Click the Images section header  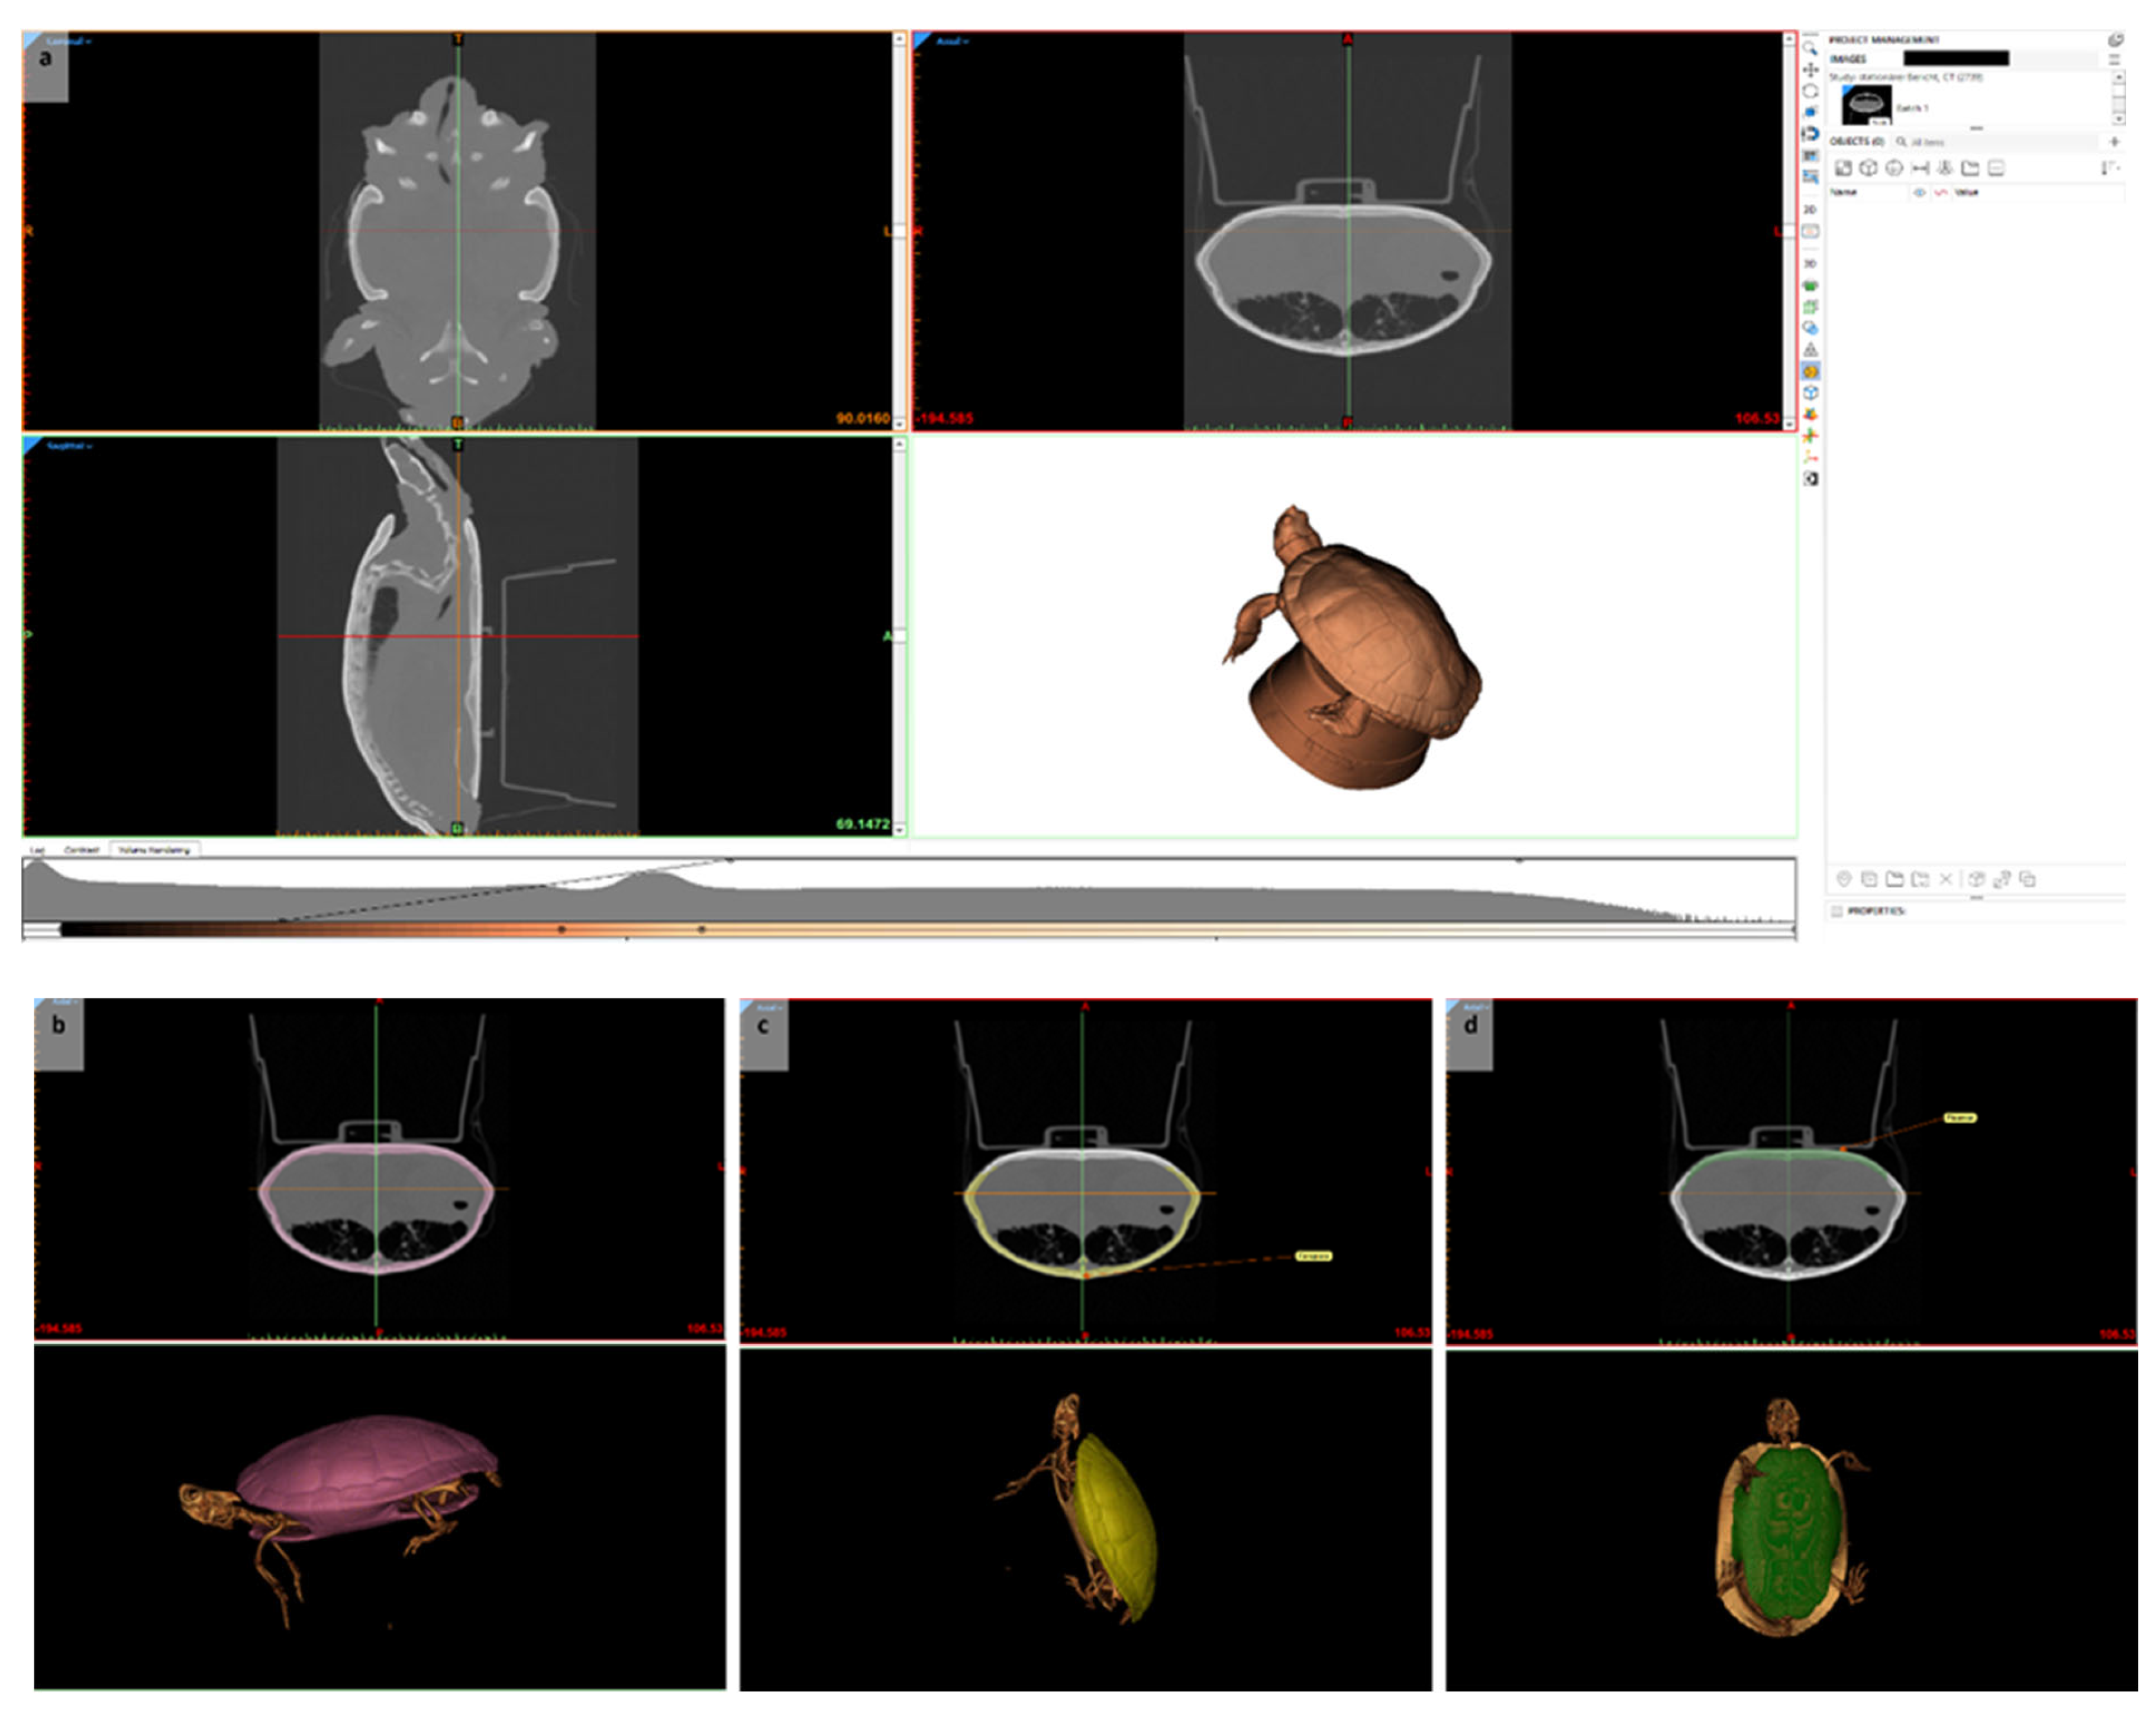1848,59
